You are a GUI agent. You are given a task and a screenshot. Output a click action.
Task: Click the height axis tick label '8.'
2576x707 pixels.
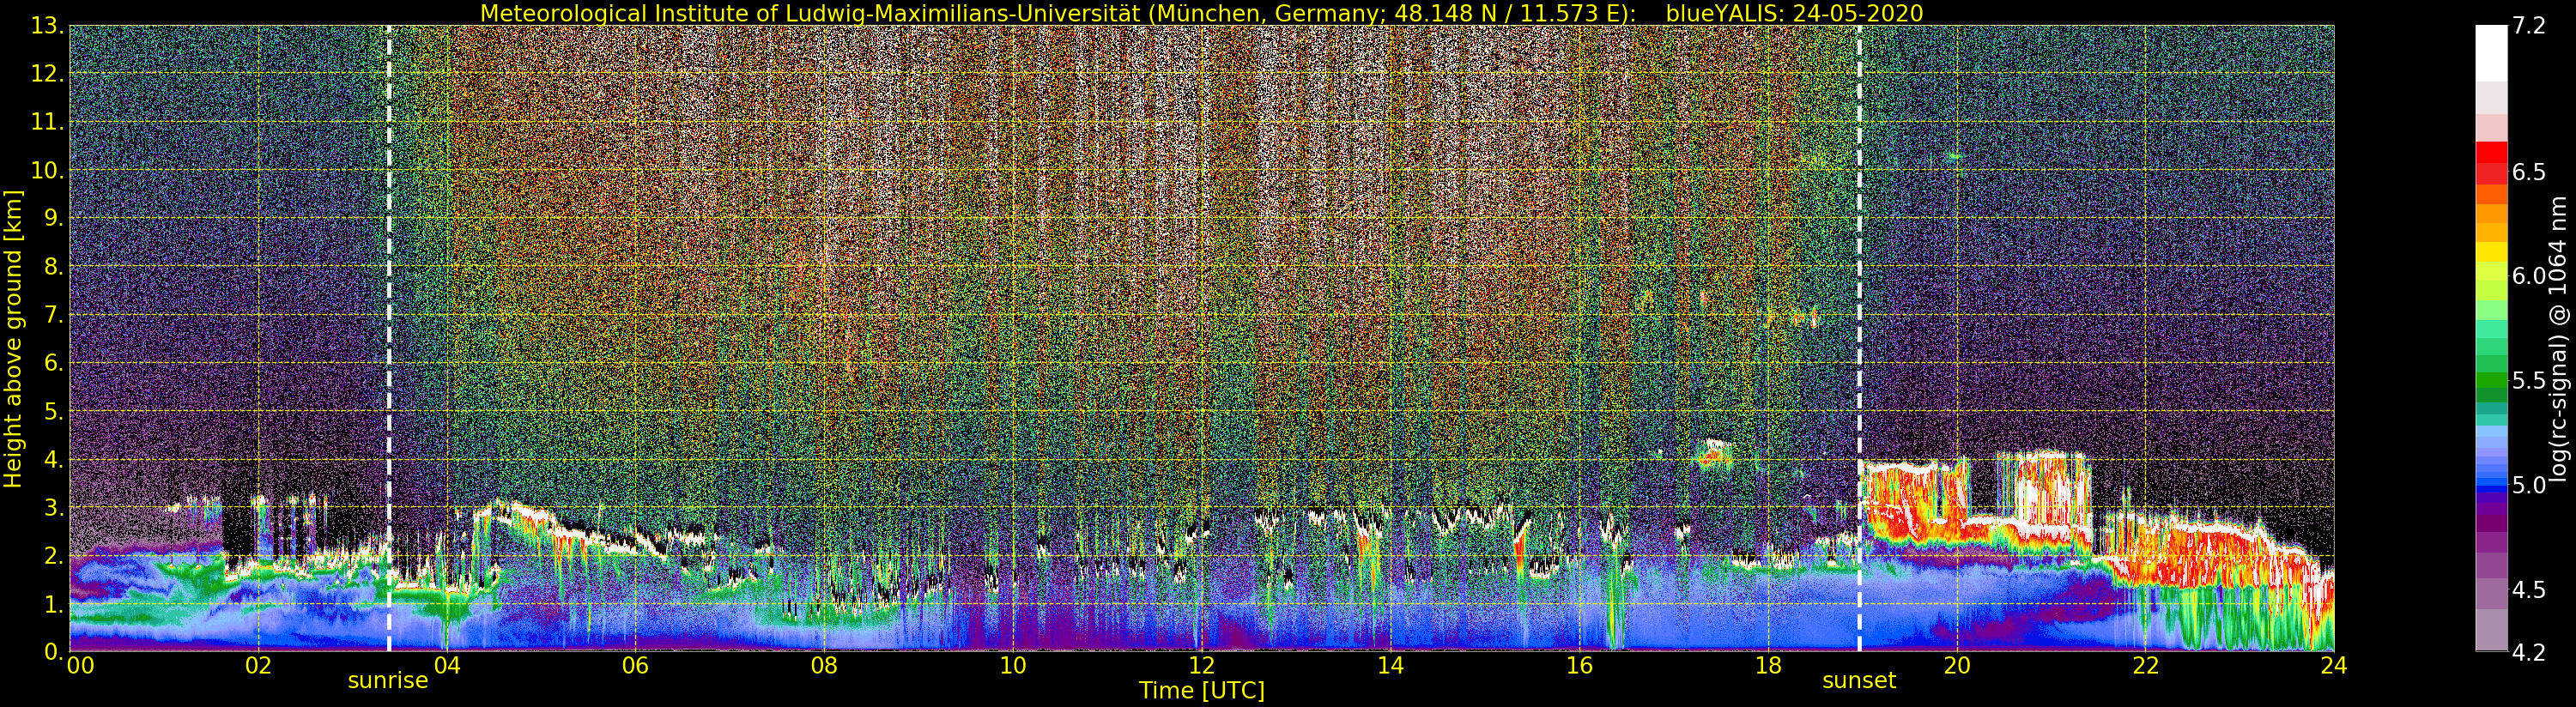click(x=53, y=266)
